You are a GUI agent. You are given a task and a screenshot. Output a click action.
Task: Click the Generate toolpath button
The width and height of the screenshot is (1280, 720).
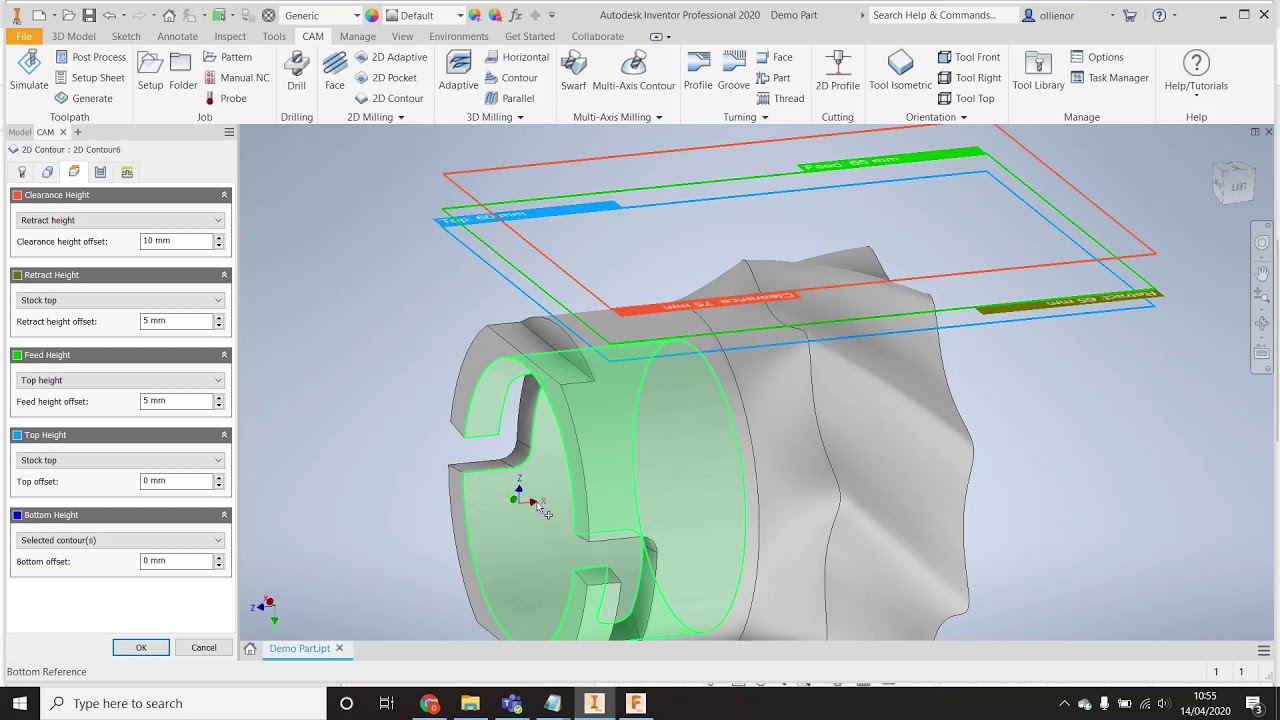[x=83, y=98]
